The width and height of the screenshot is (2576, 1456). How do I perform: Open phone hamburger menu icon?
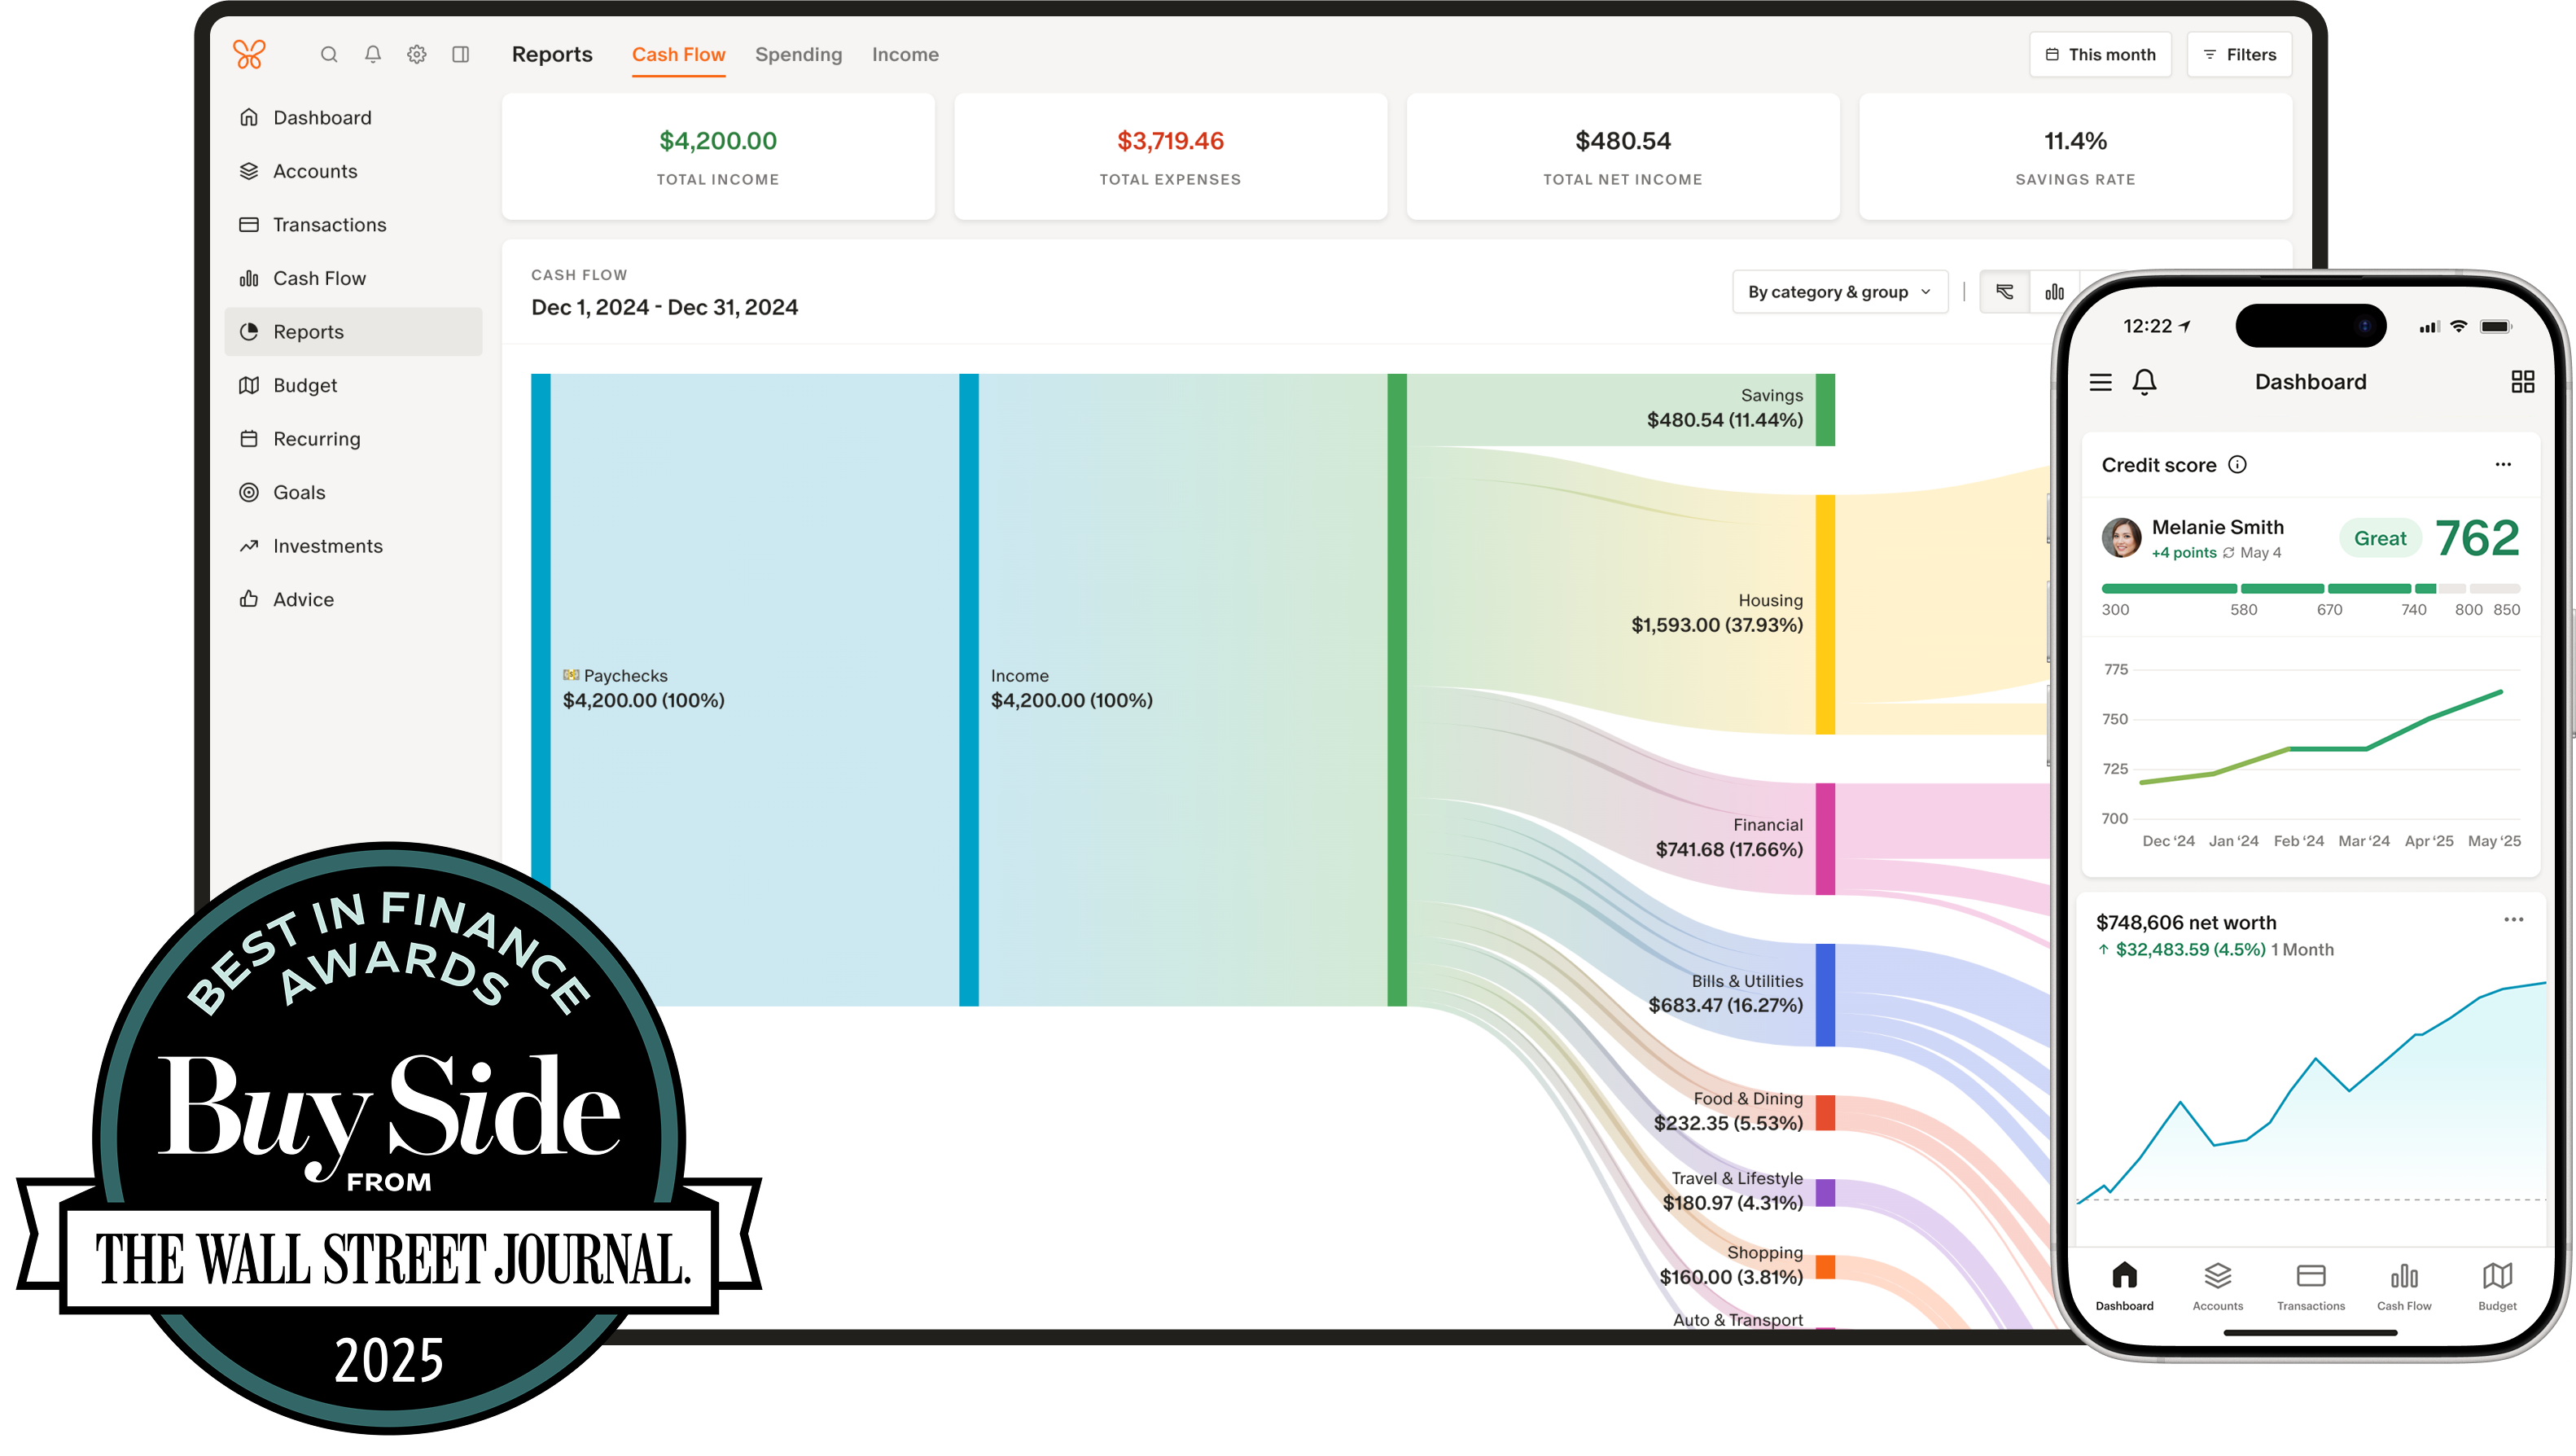(x=2100, y=382)
